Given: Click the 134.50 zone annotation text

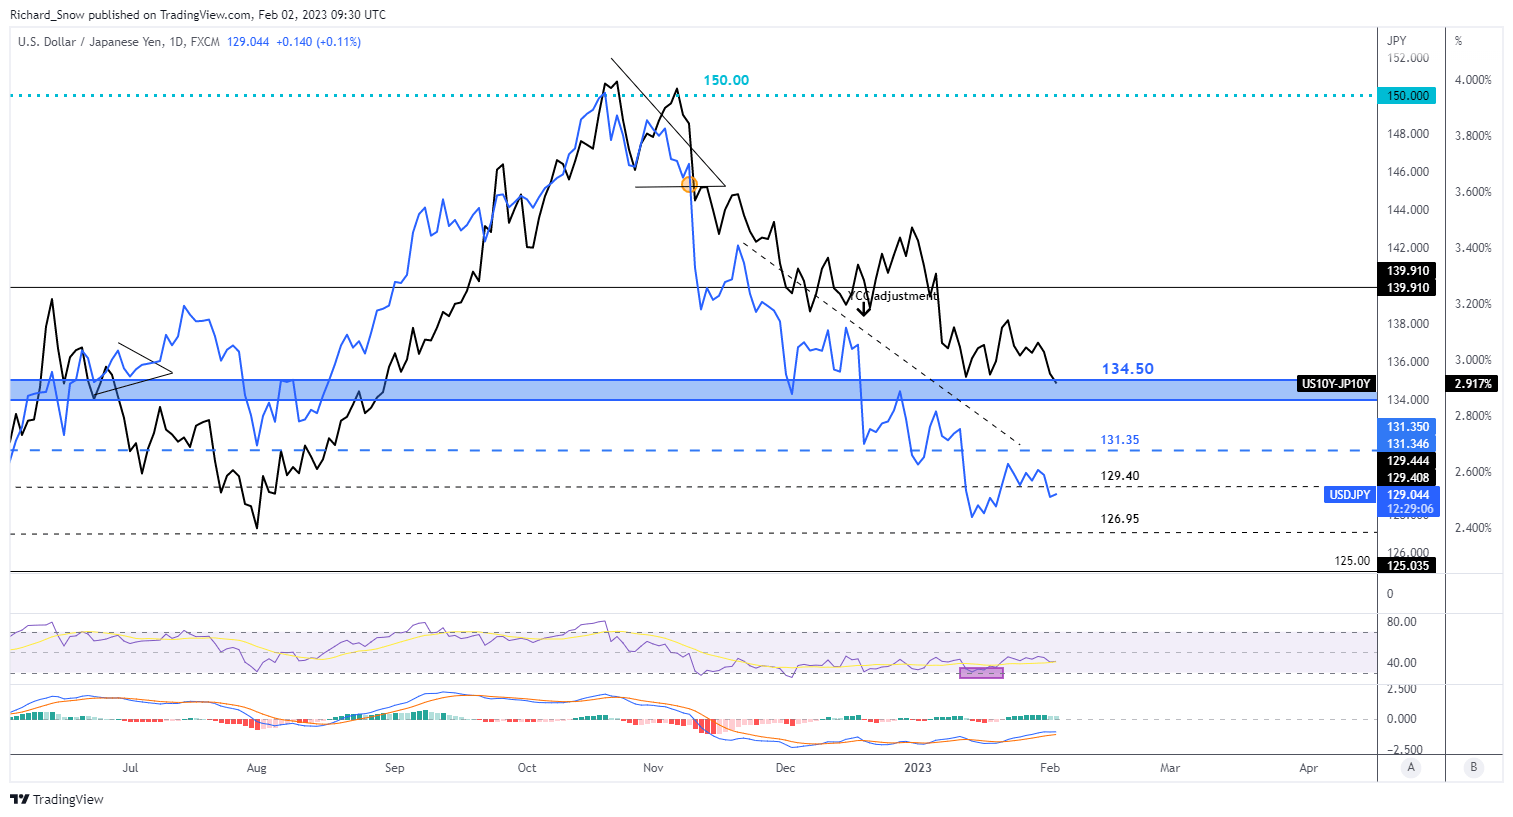Looking at the screenshot, I should (1128, 369).
